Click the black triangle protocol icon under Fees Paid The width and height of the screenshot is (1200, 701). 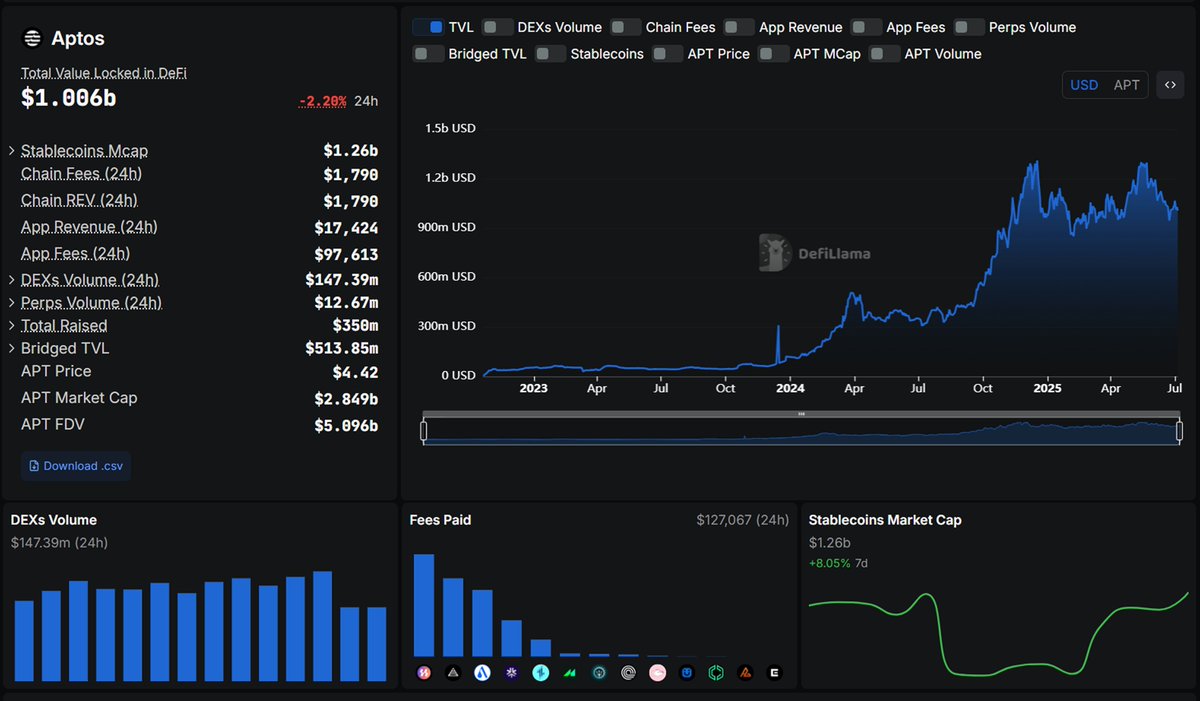point(452,673)
